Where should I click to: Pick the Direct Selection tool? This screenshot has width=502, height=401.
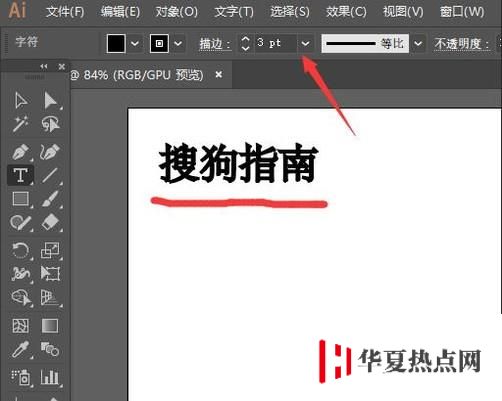51,101
